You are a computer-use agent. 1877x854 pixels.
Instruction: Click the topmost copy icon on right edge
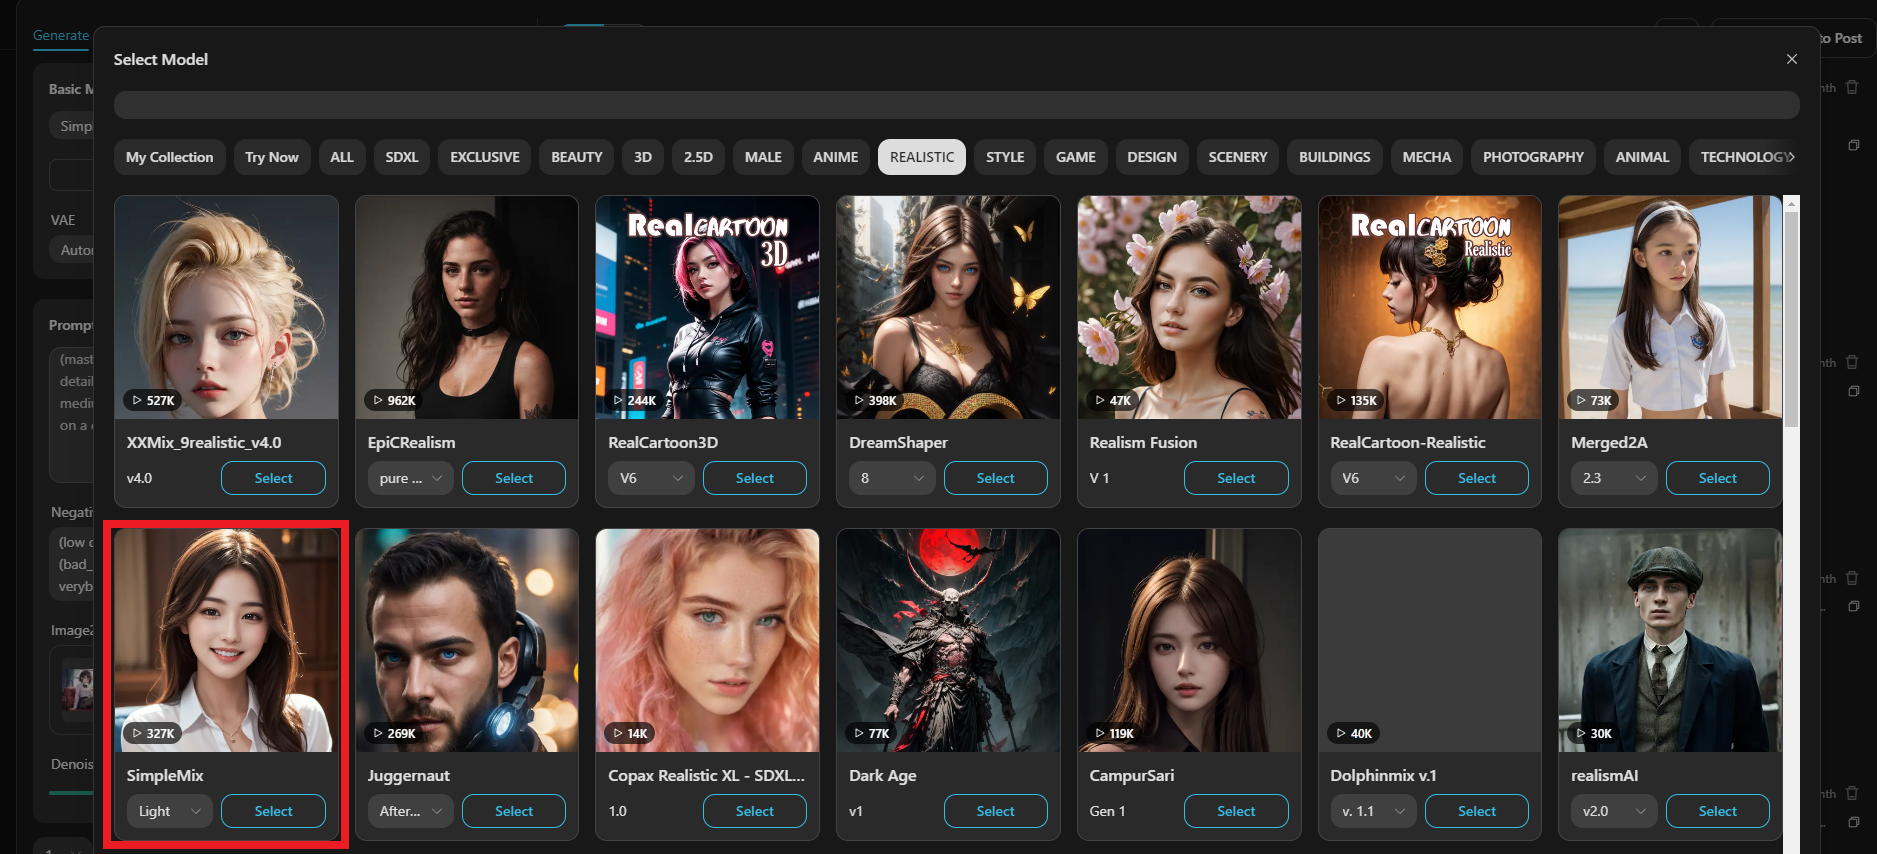(x=1853, y=145)
